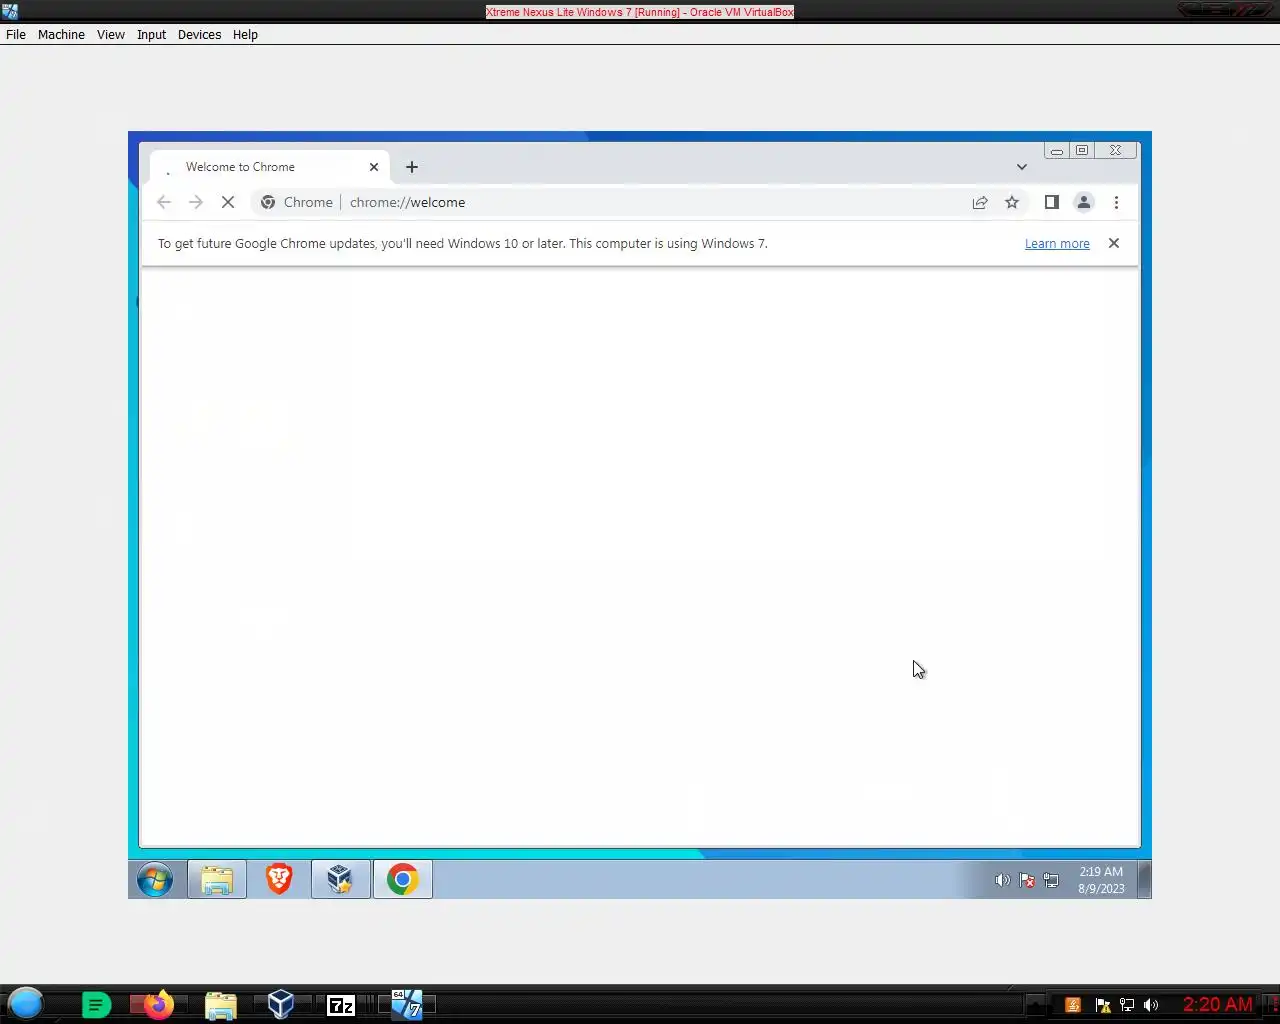Screen dimensions: 1280x1024
Task: Click the orange host tray icon
Action: click(x=1073, y=1005)
